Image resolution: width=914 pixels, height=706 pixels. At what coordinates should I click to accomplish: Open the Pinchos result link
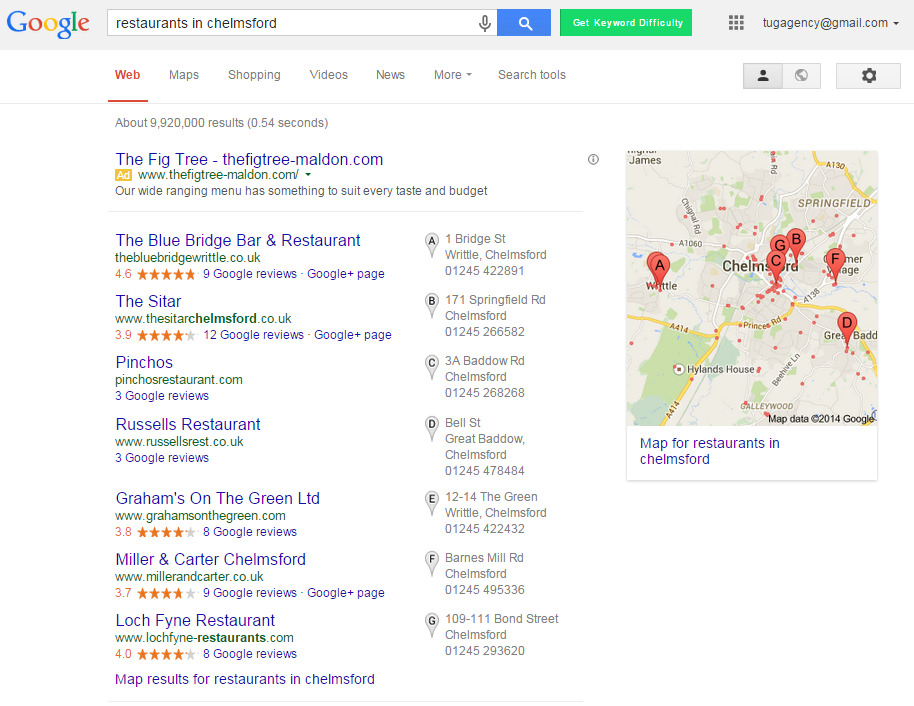144,363
